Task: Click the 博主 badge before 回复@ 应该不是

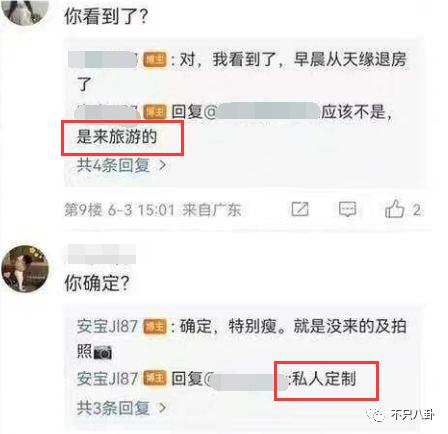Action: coord(155,112)
